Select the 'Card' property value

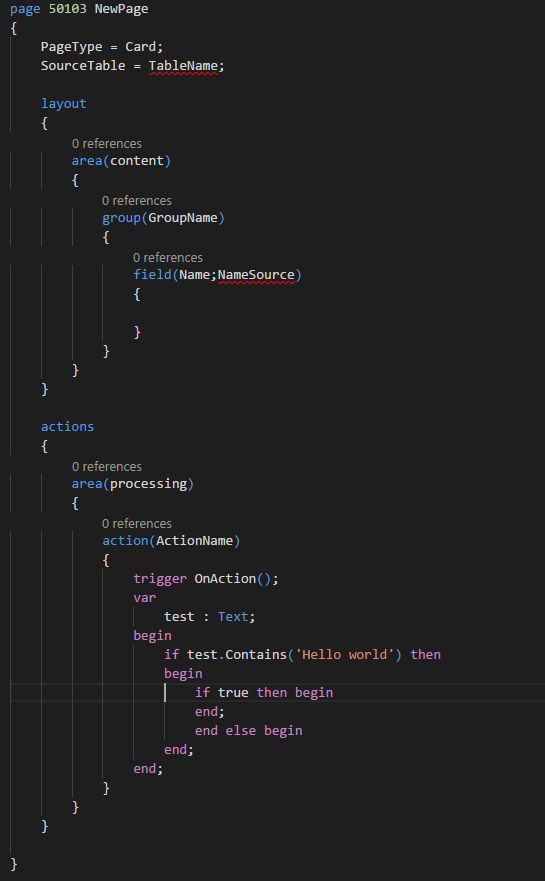pos(140,47)
